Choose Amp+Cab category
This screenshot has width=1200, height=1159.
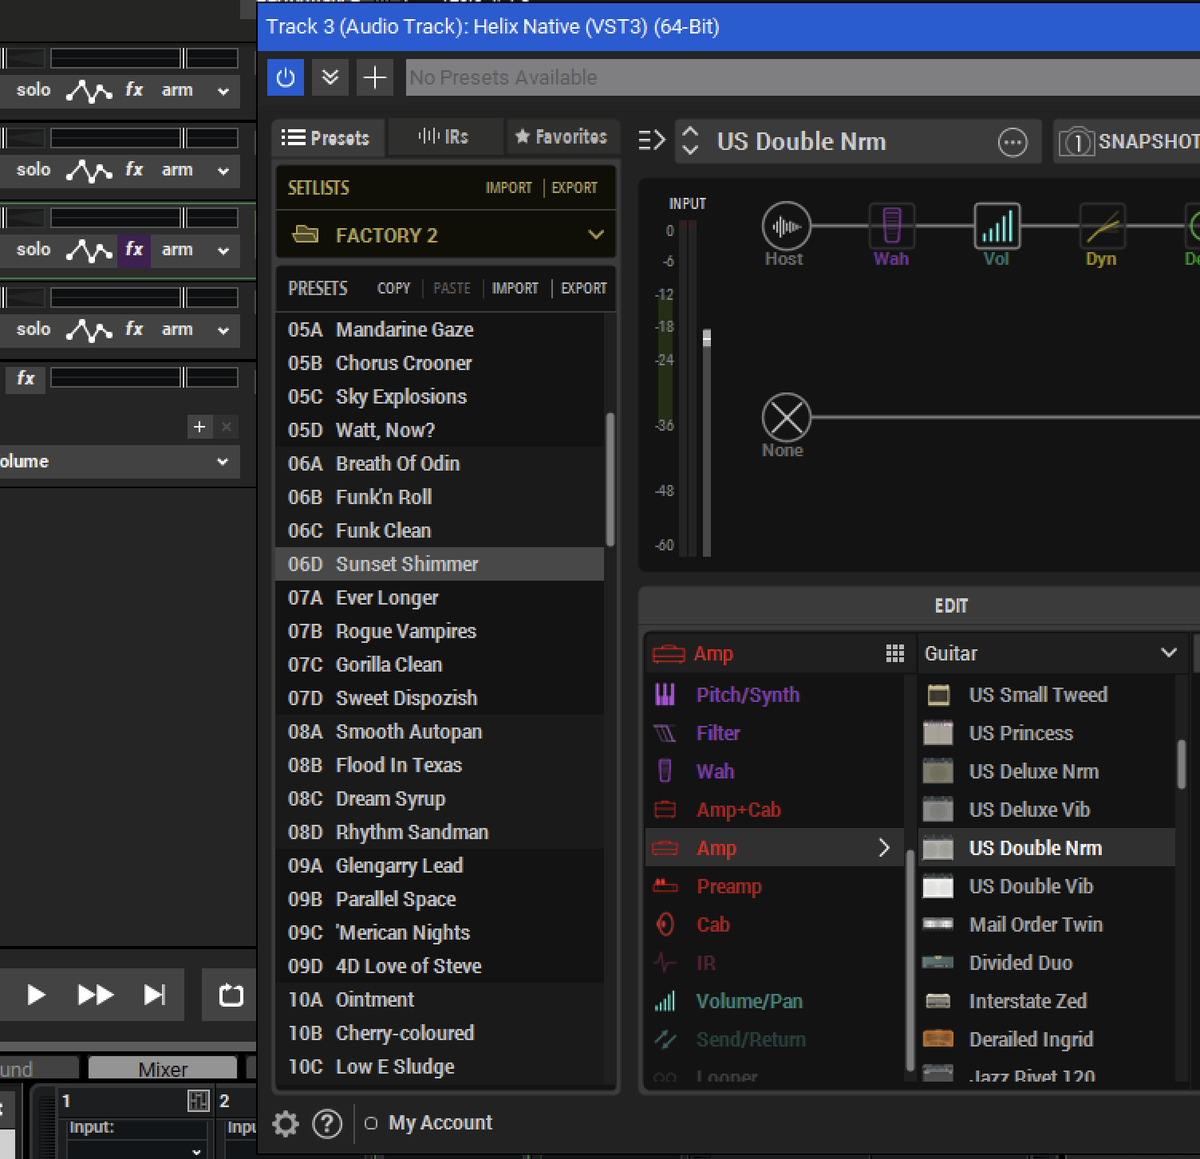pos(775,810)
